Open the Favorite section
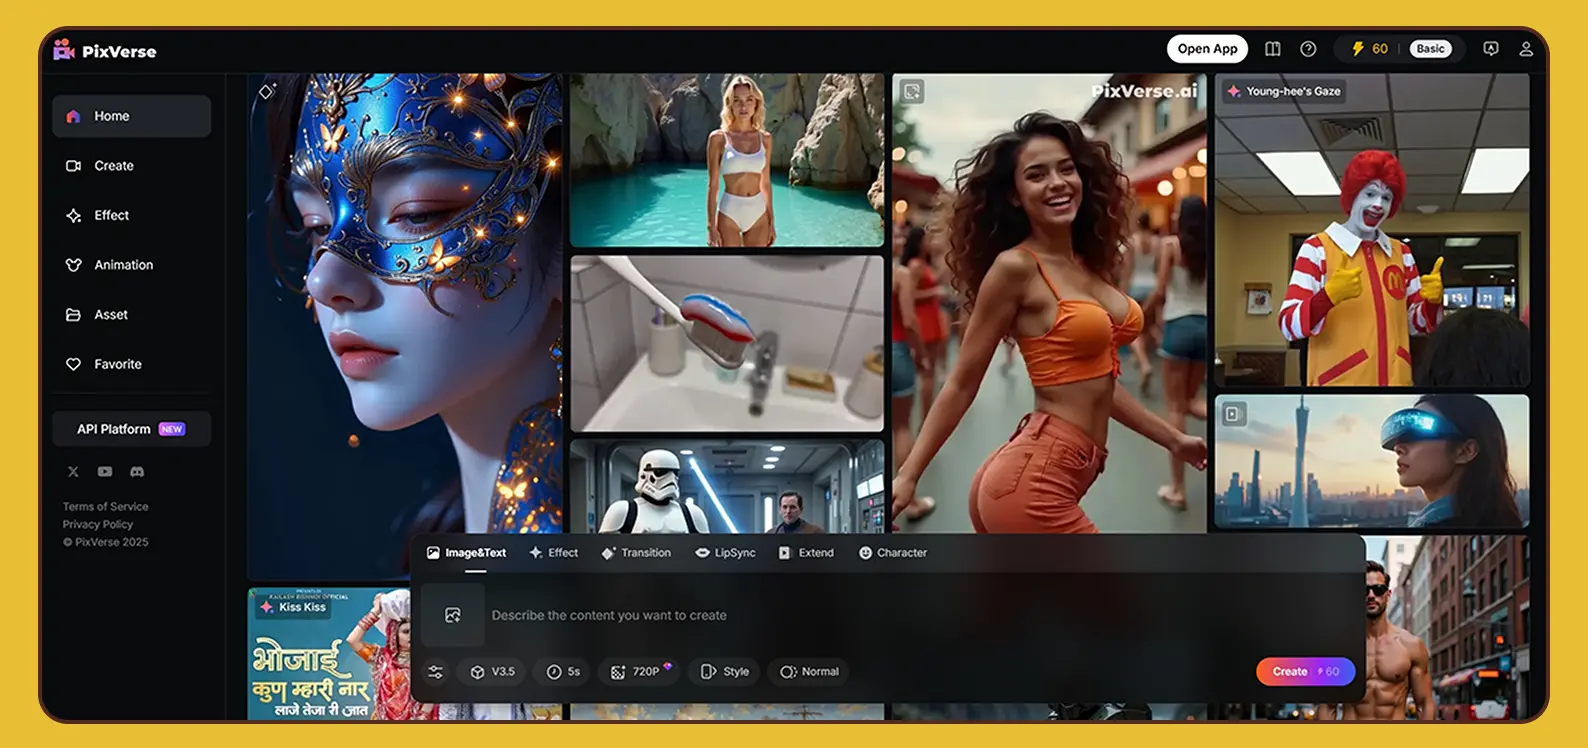Image resolution: width=1588 pixels, height=748 pixels. coord(131,364)
